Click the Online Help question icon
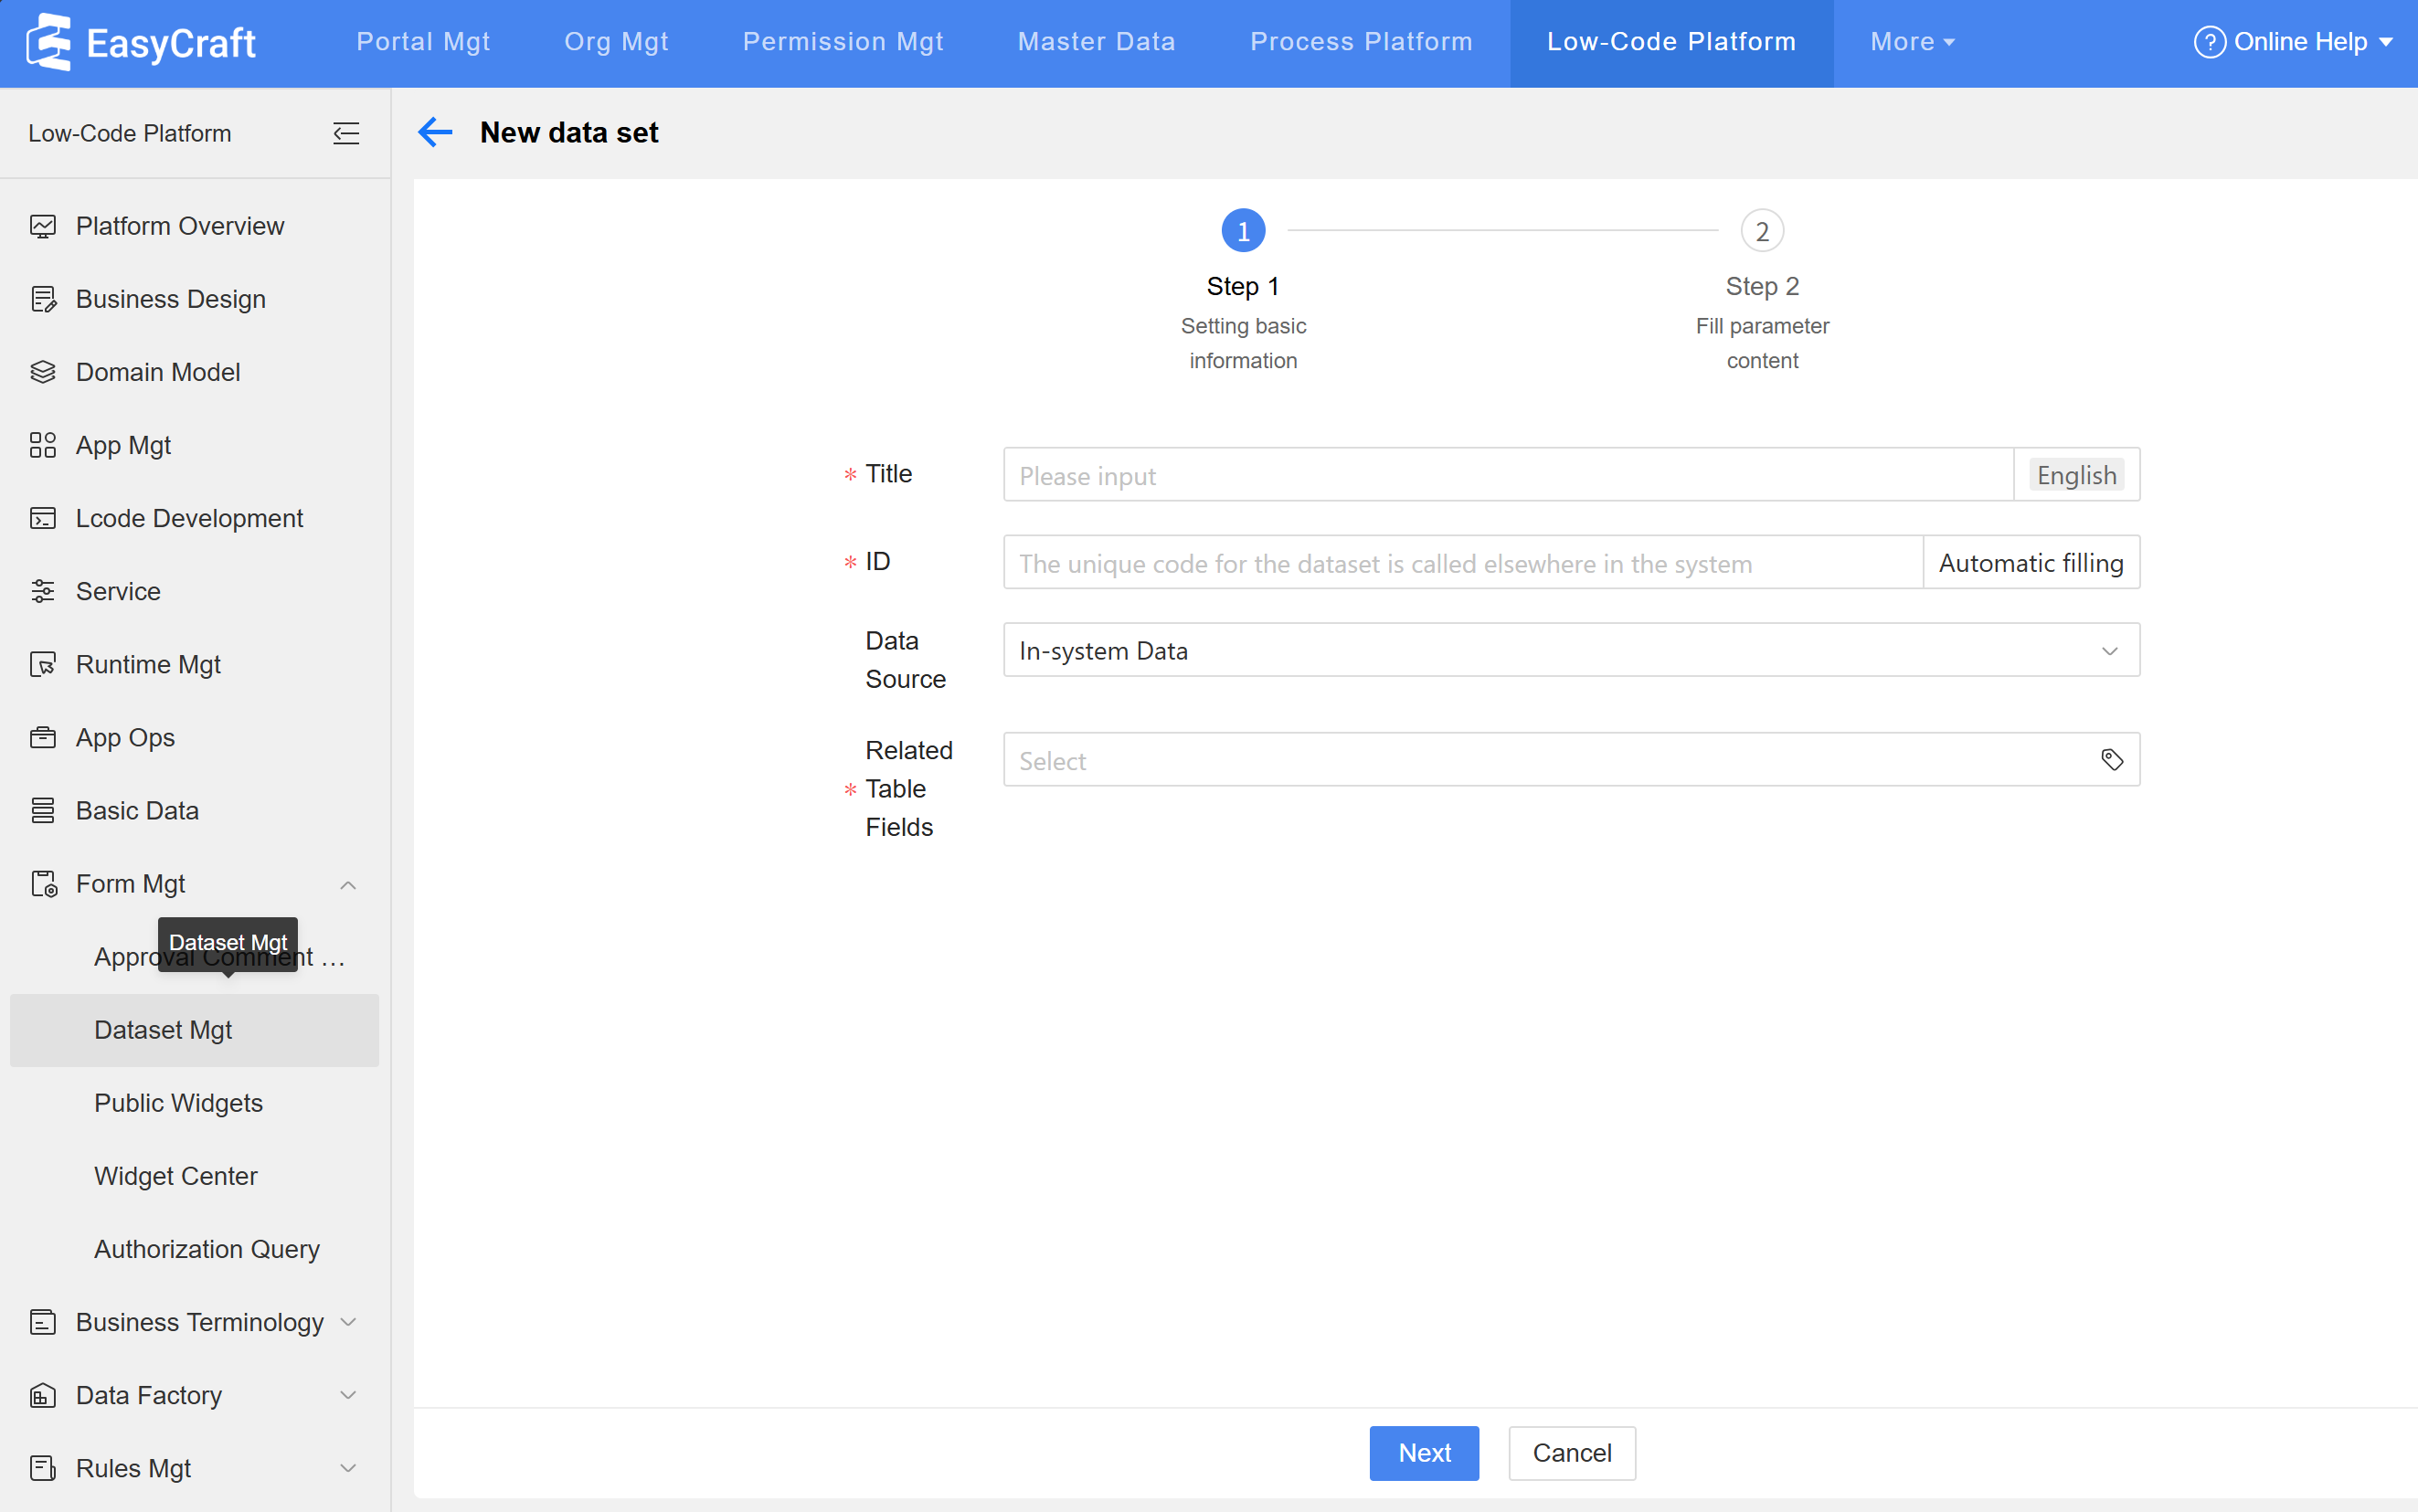Screen dimensions: 2418x1512 click(2209, 42)
